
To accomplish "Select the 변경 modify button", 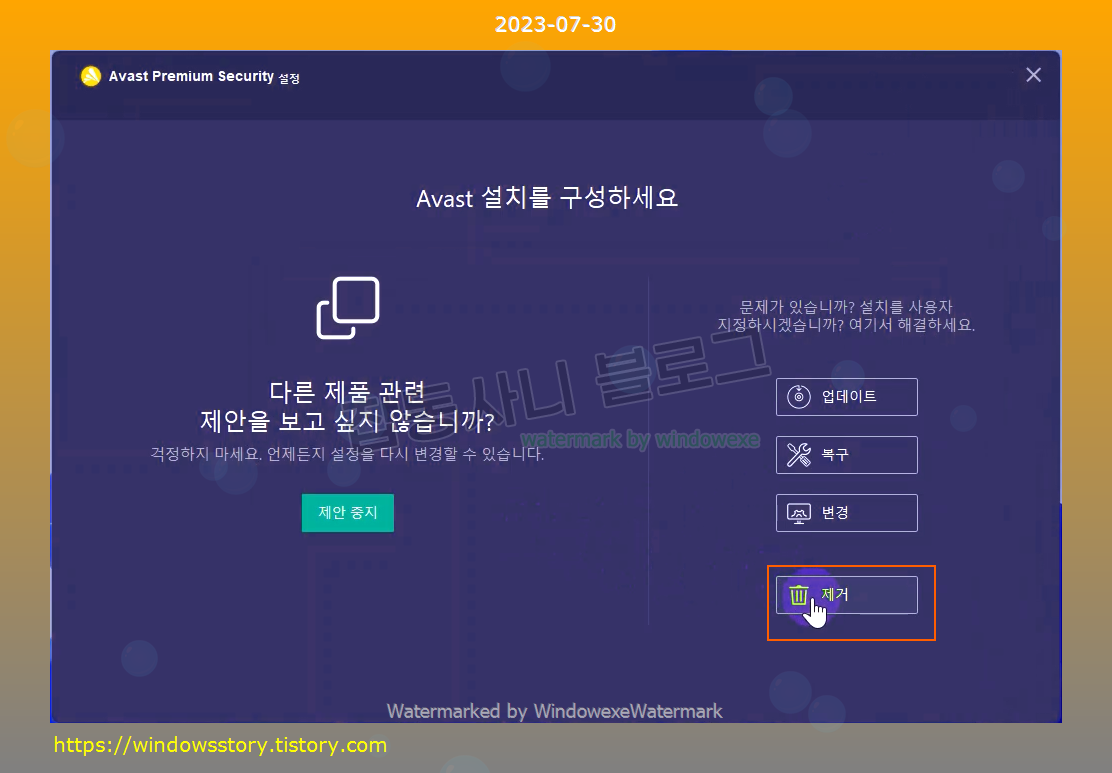I will pyautogui.click(x=847, y=513).
